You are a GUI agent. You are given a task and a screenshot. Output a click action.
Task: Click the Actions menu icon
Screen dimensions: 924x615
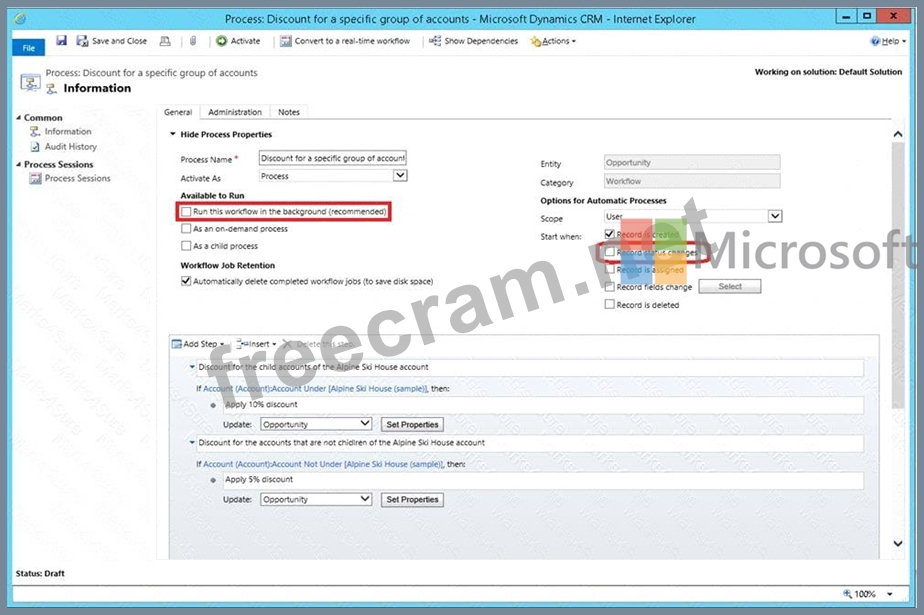[x=535, y=41]
